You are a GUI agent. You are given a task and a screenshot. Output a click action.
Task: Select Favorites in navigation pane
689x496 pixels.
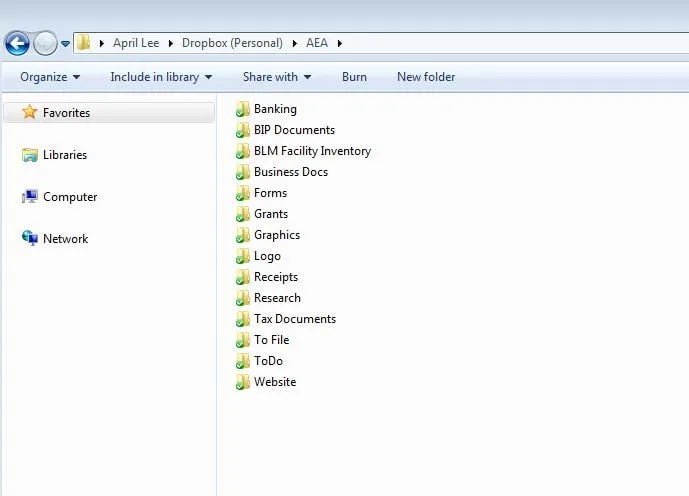[109, 112]
